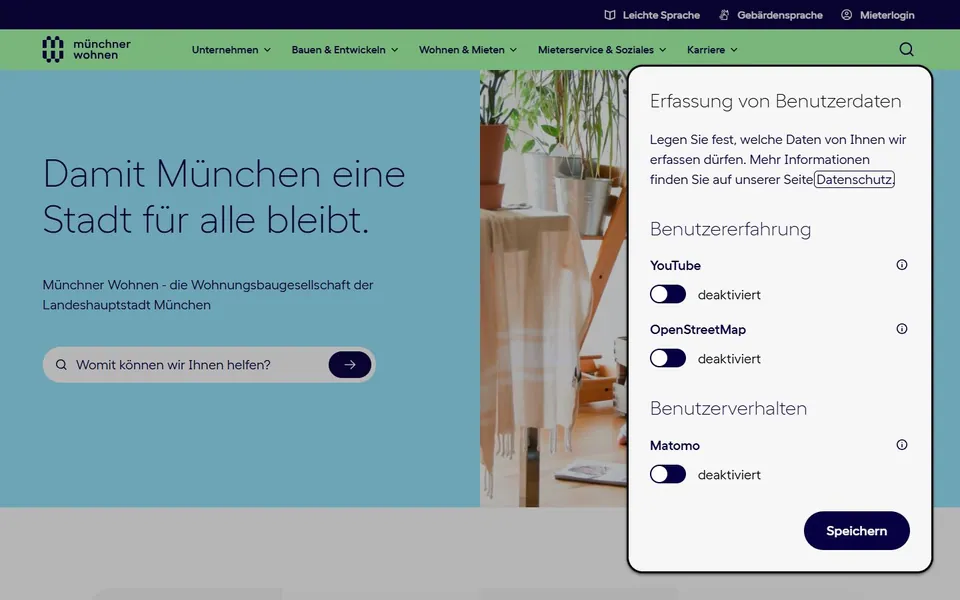
Task: Click the hero plant room photo
Action: tap(553, 288)
